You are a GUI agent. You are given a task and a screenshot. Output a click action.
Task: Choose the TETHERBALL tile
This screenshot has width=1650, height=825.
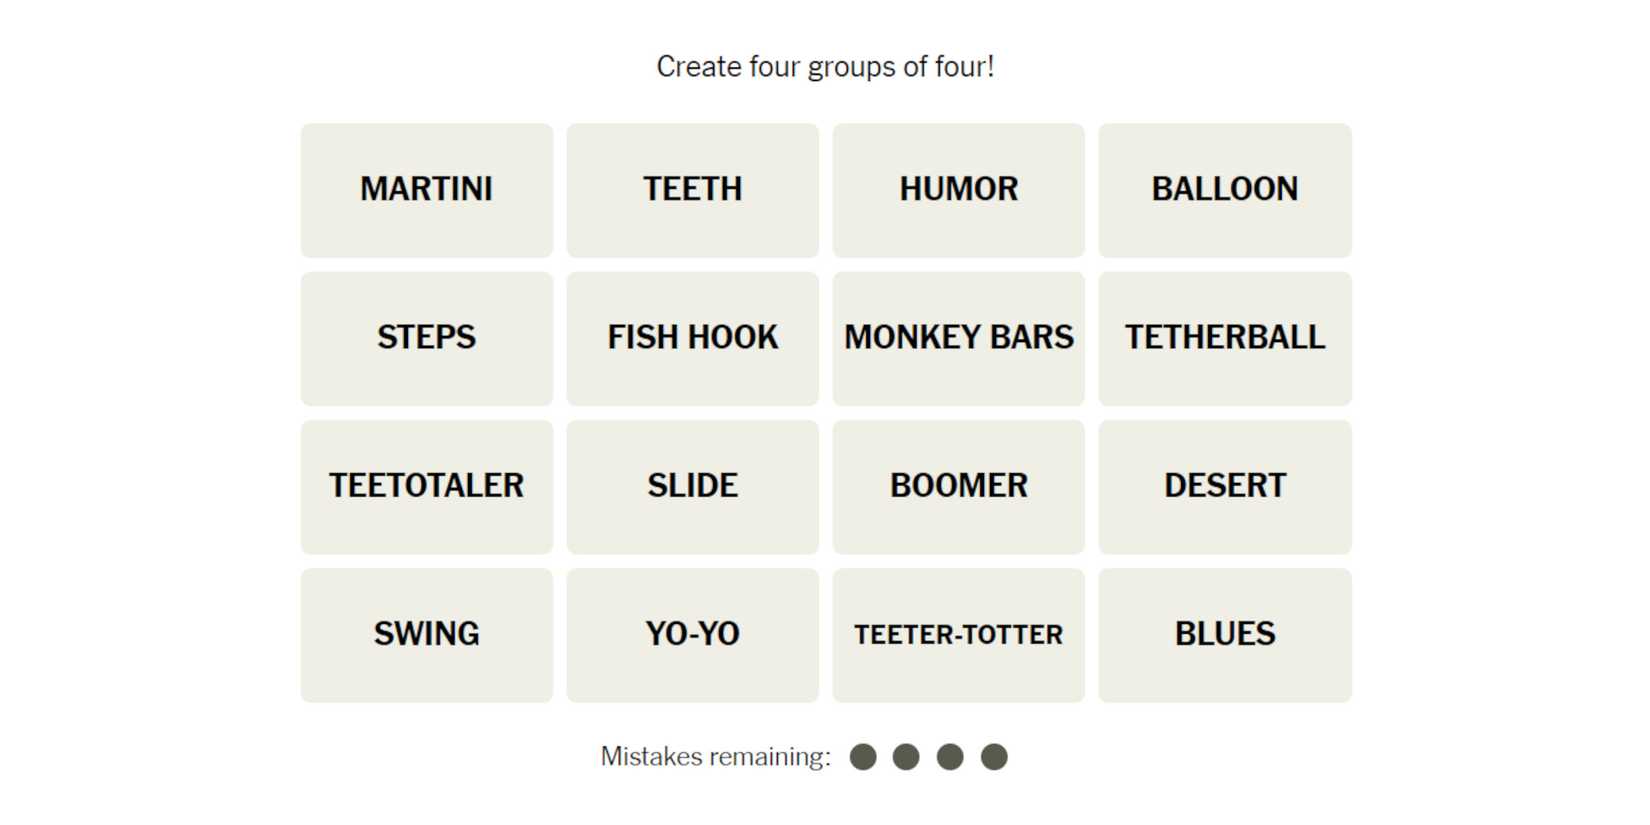pyautogui.click(x=1224, y=338)
